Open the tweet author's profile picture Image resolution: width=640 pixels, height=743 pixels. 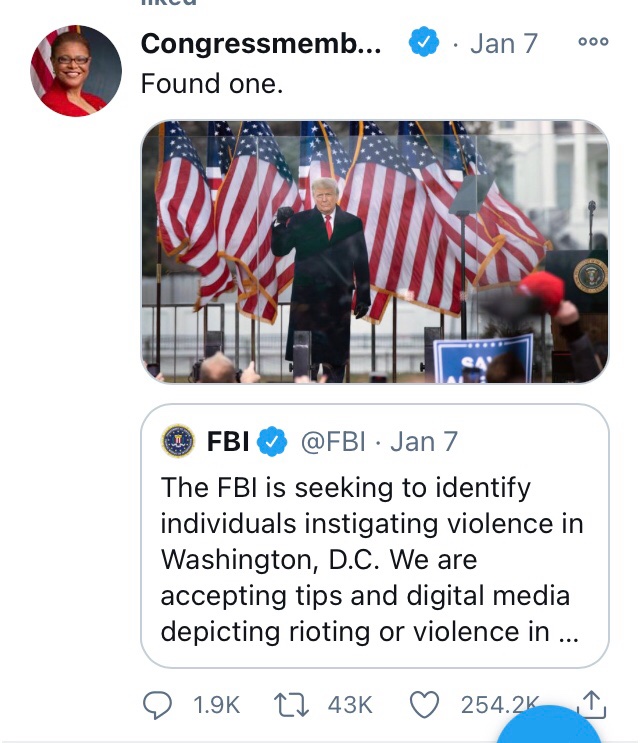pos(76,71)
